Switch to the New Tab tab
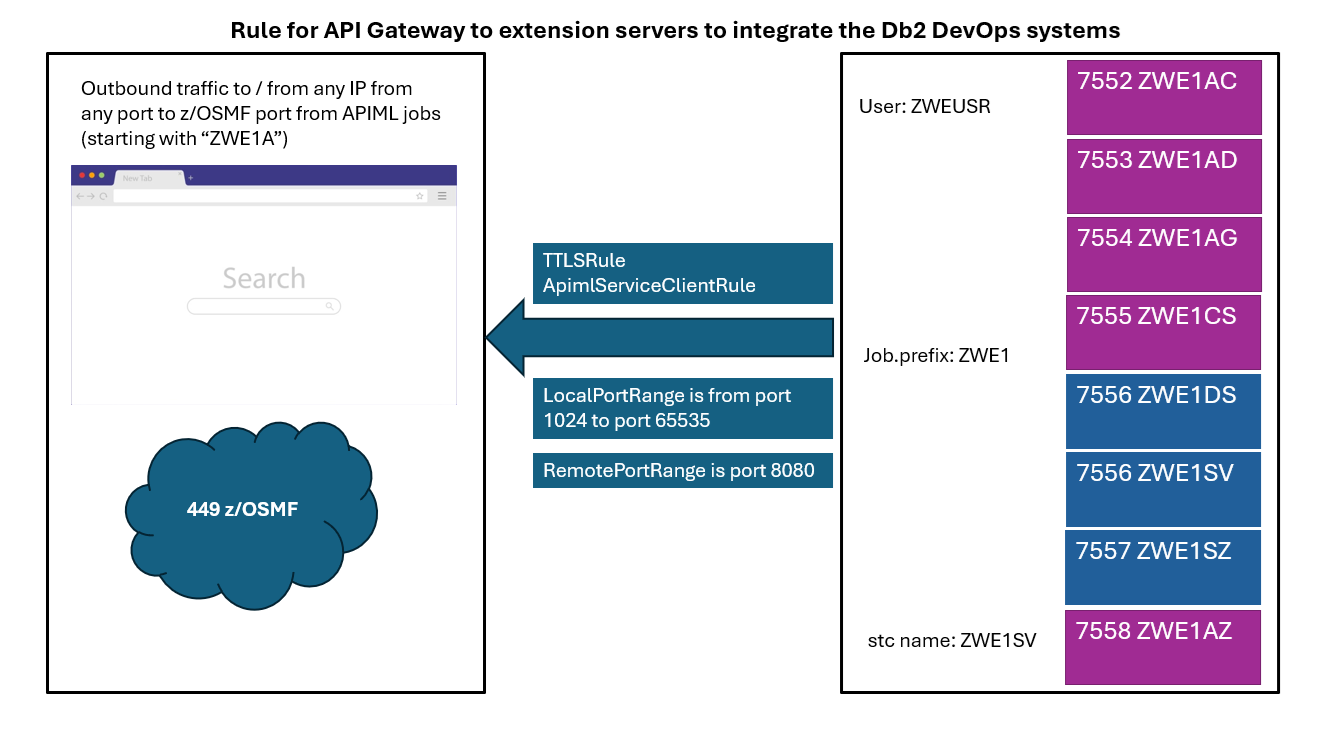This screenshot has width=1328, height=746. [138, 178]
